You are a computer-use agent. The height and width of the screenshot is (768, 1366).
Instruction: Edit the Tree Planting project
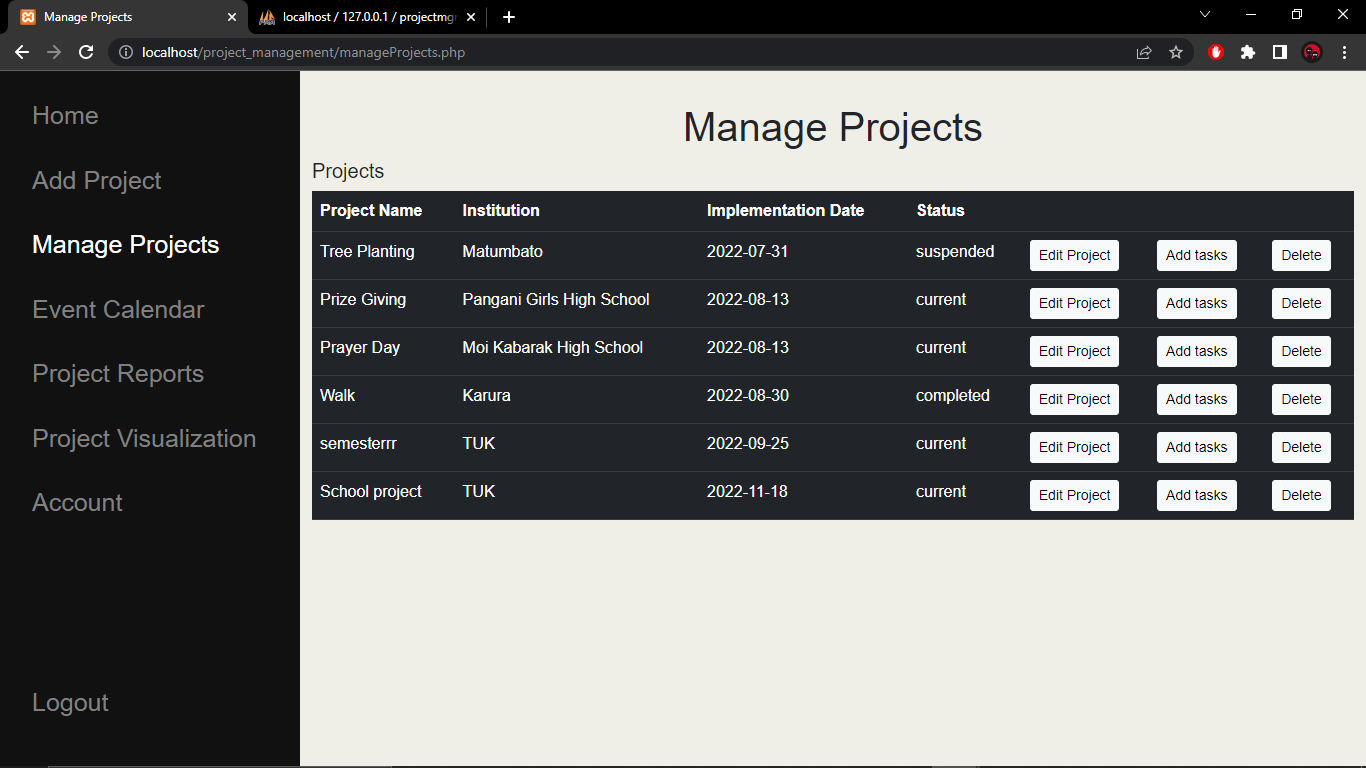[1074, 255]
